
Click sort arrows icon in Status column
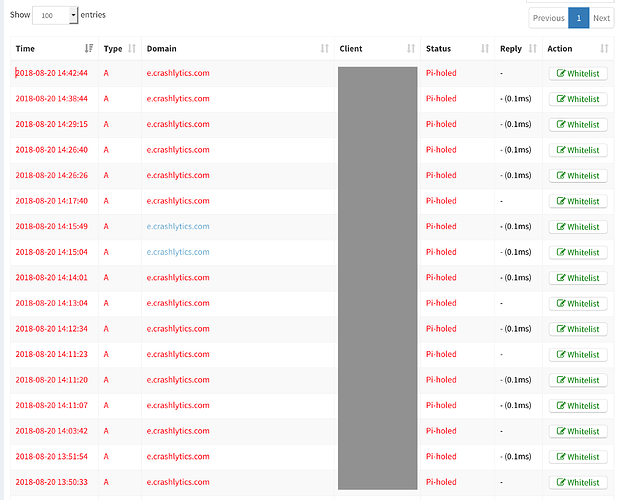[485, 48]
